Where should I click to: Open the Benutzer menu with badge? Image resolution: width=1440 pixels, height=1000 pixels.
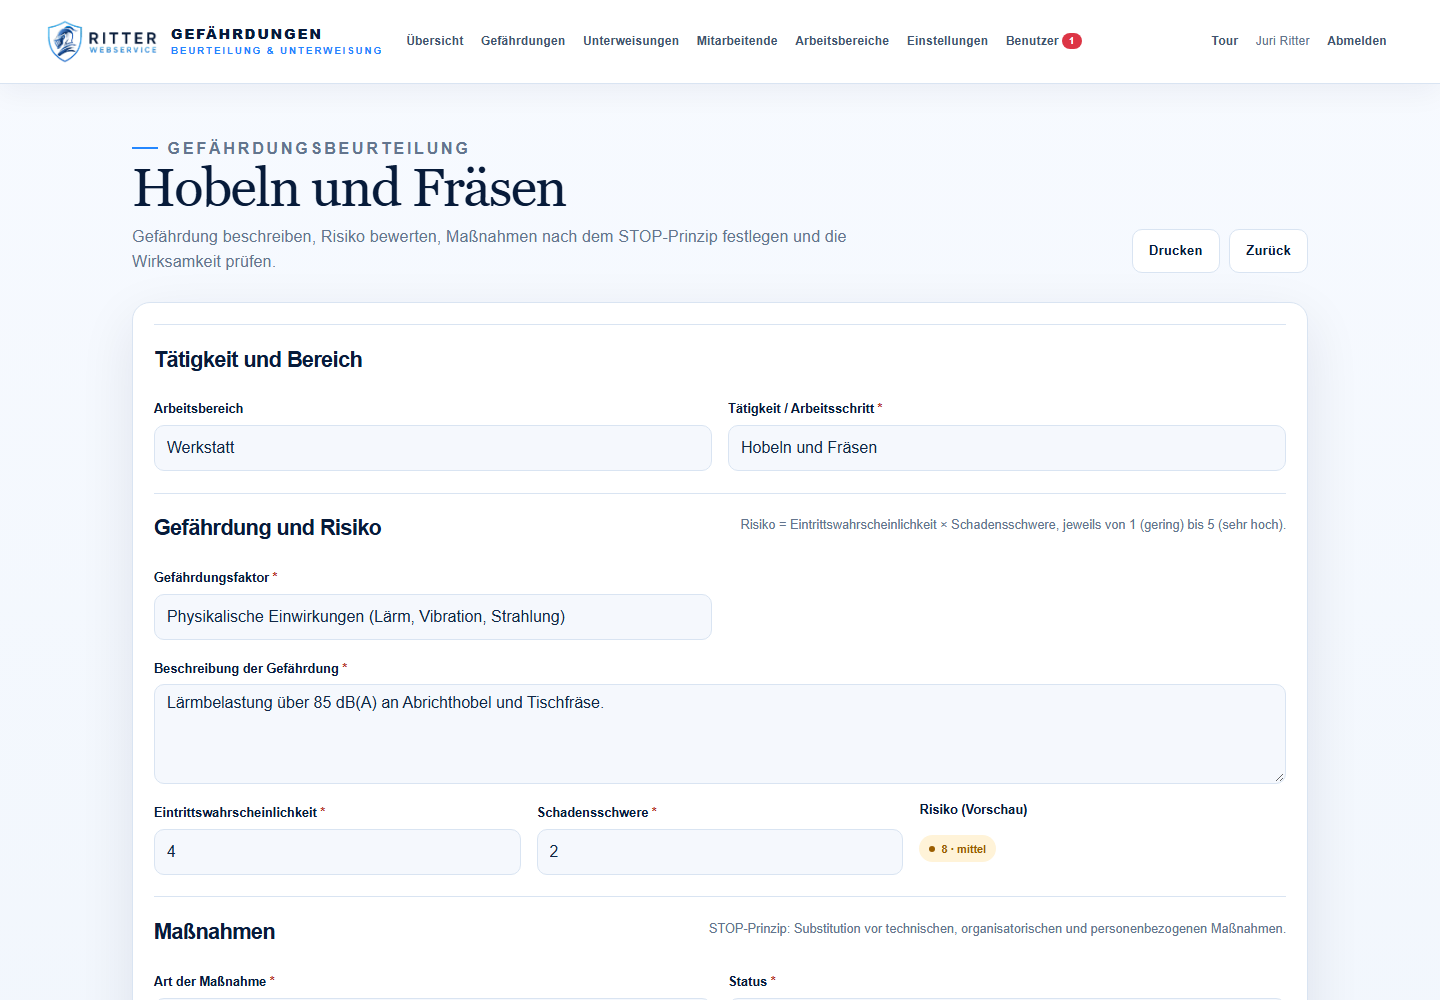coord(1043,41)
